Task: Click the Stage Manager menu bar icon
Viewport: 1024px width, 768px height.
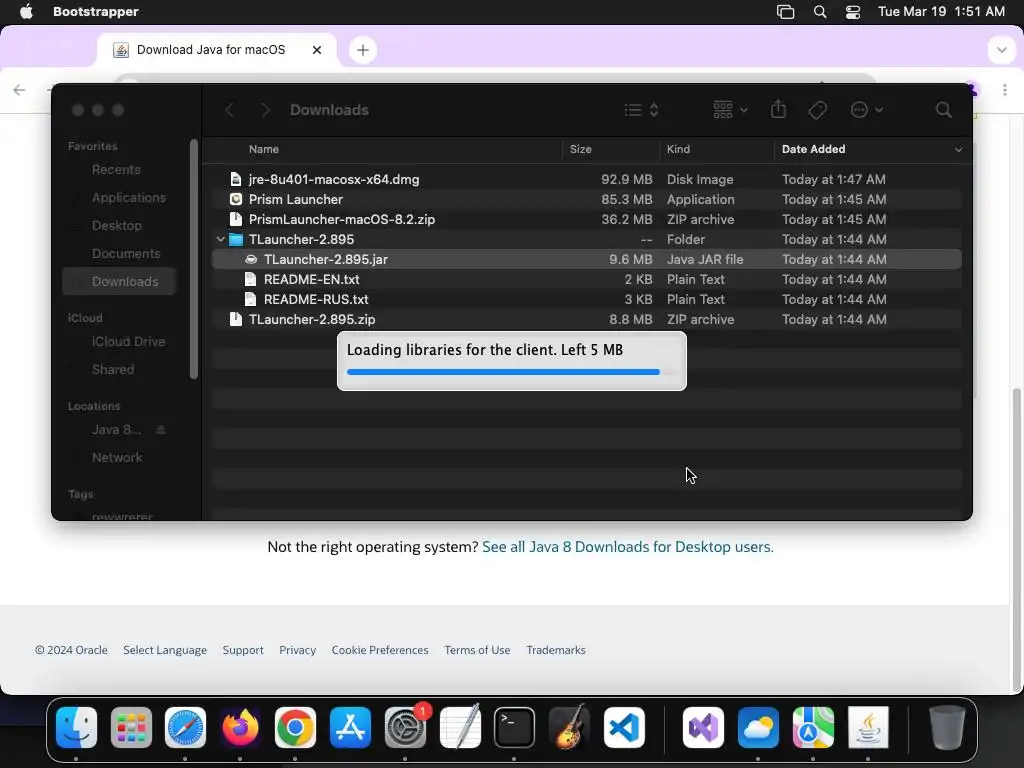Action: point(785,12)
